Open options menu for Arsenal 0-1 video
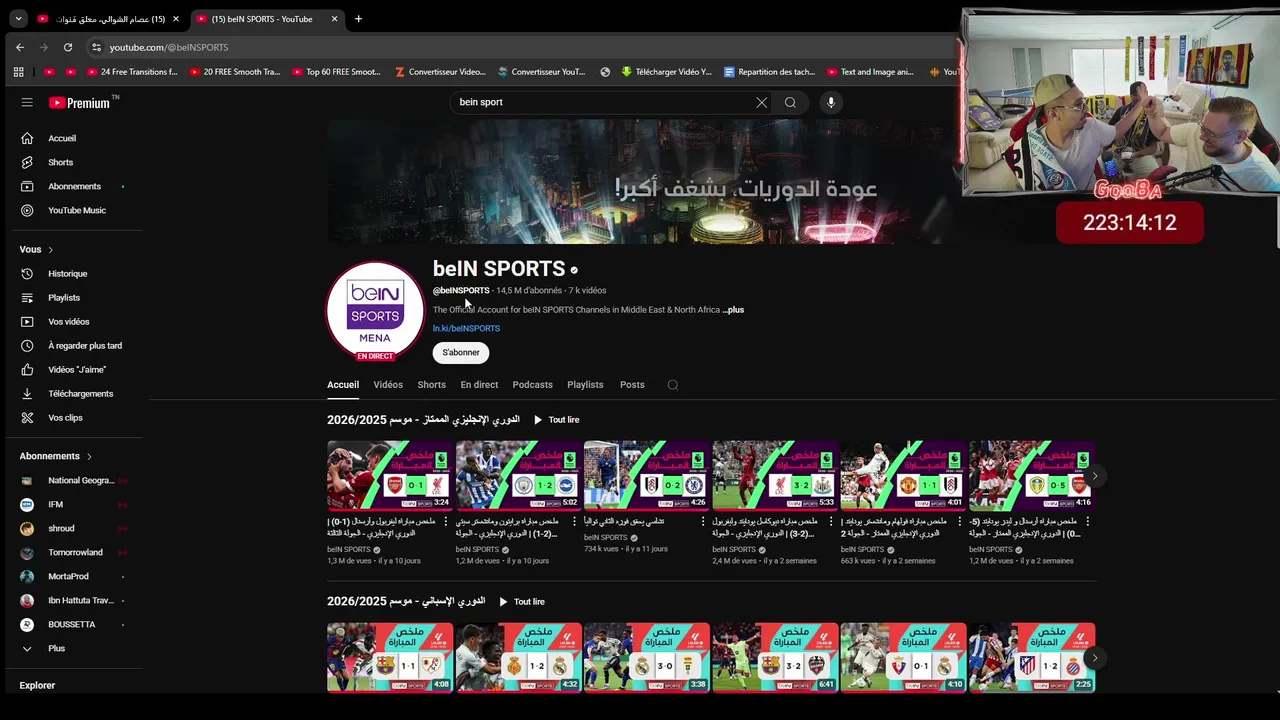Viewport: 1280px width, 720px height. (446, 521)
